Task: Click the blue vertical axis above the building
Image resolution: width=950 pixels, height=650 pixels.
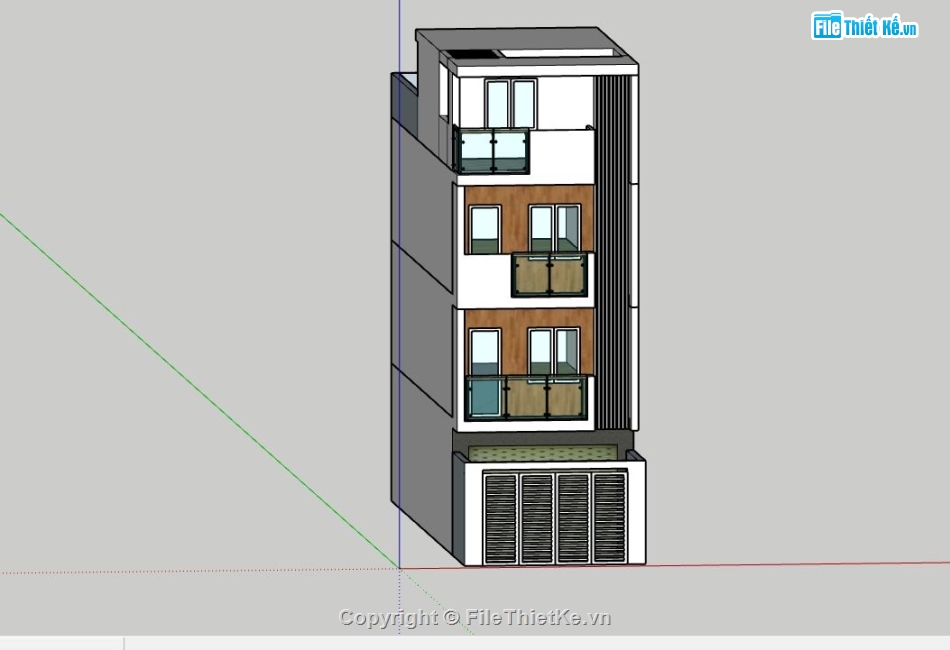Action: pyautogui.click(x=399, y=36)
